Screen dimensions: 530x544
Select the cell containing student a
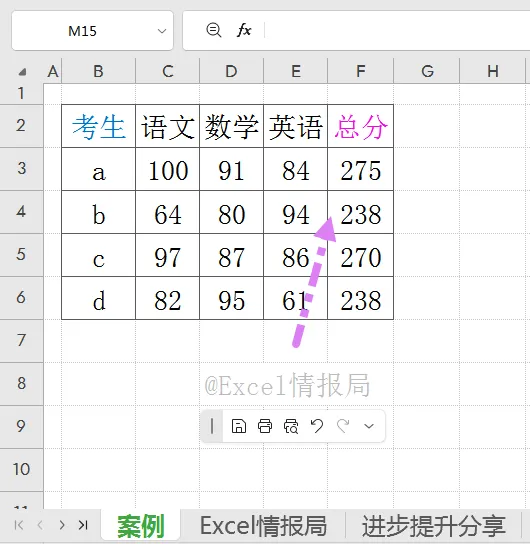pyautogui.click(x=99, y=169)
